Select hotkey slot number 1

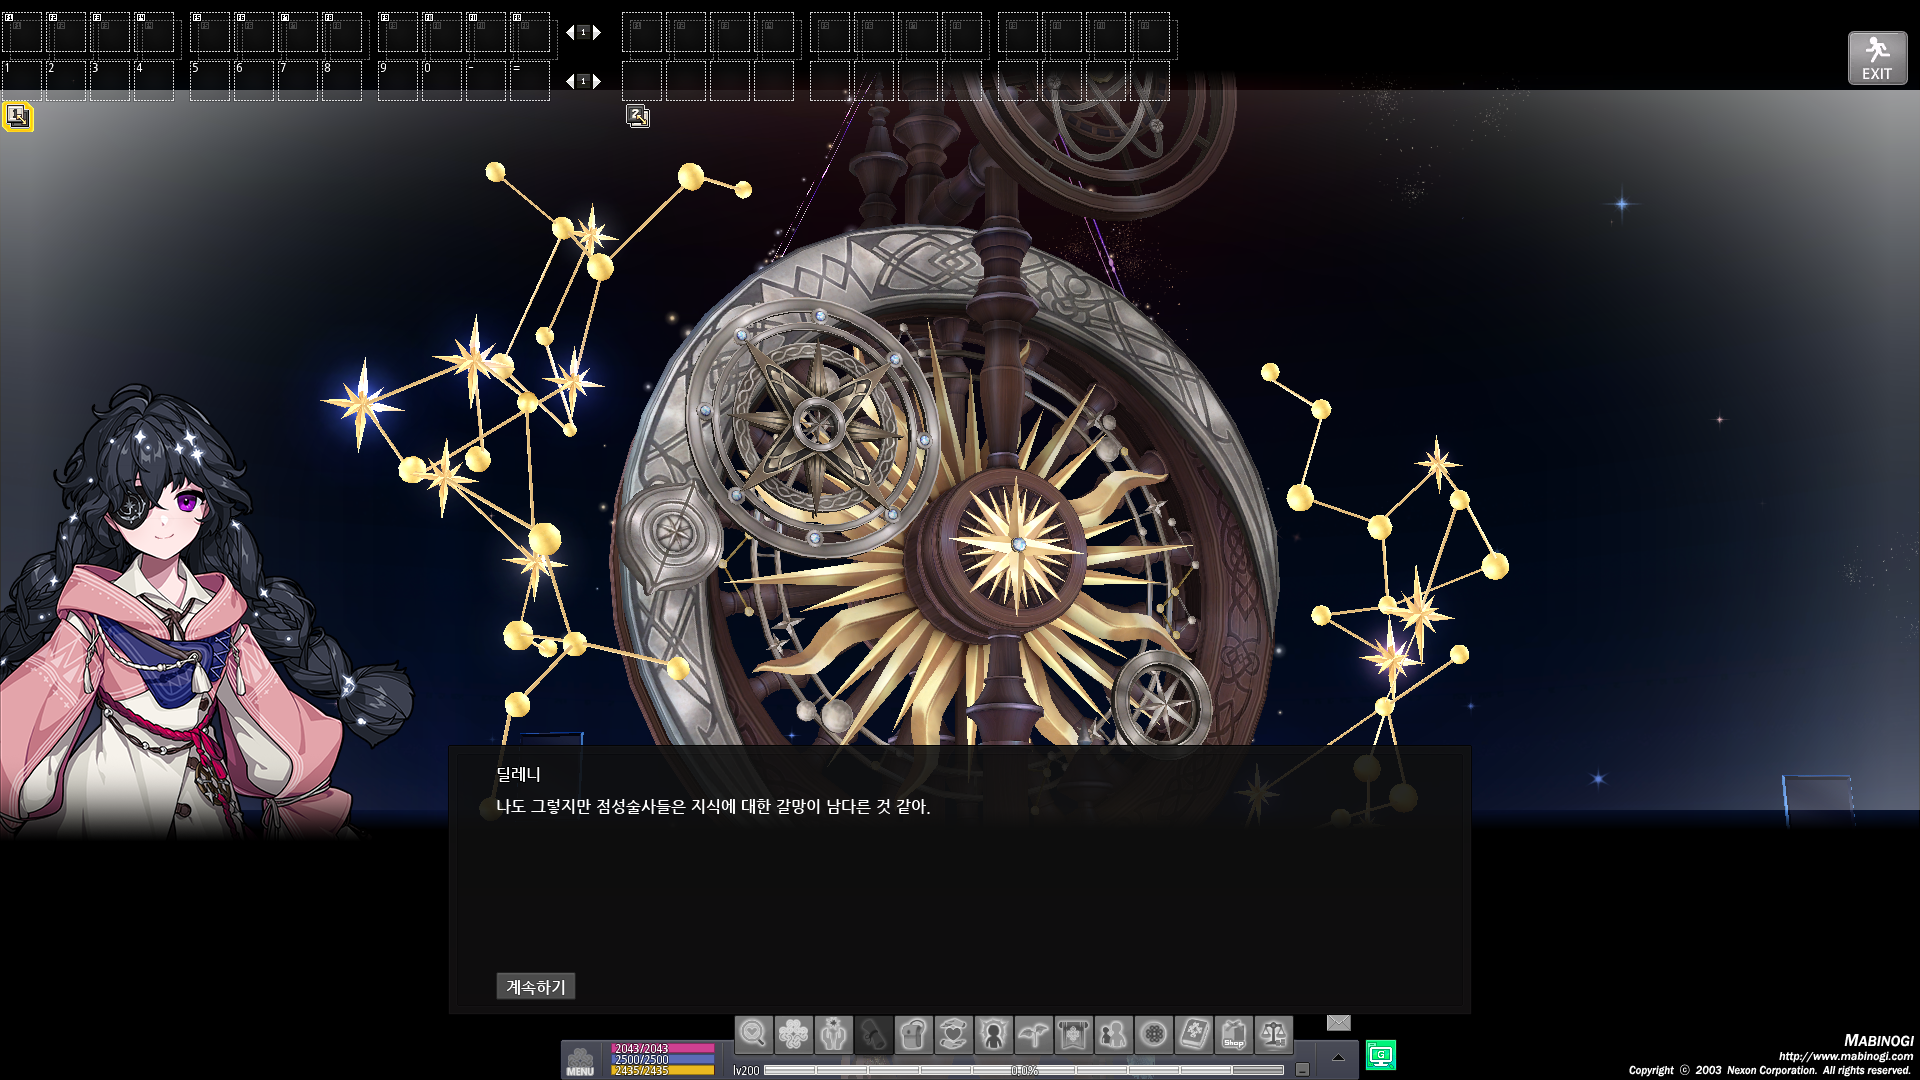(22, 81)
